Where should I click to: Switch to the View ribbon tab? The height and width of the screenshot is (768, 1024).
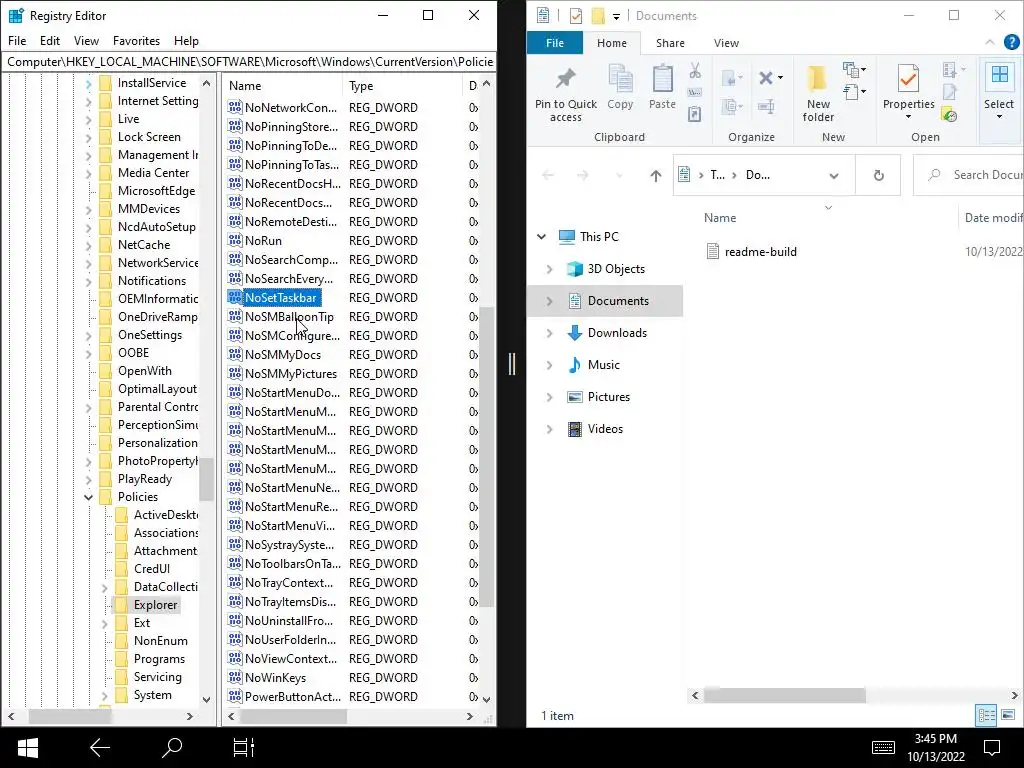(x=726, y=42)
